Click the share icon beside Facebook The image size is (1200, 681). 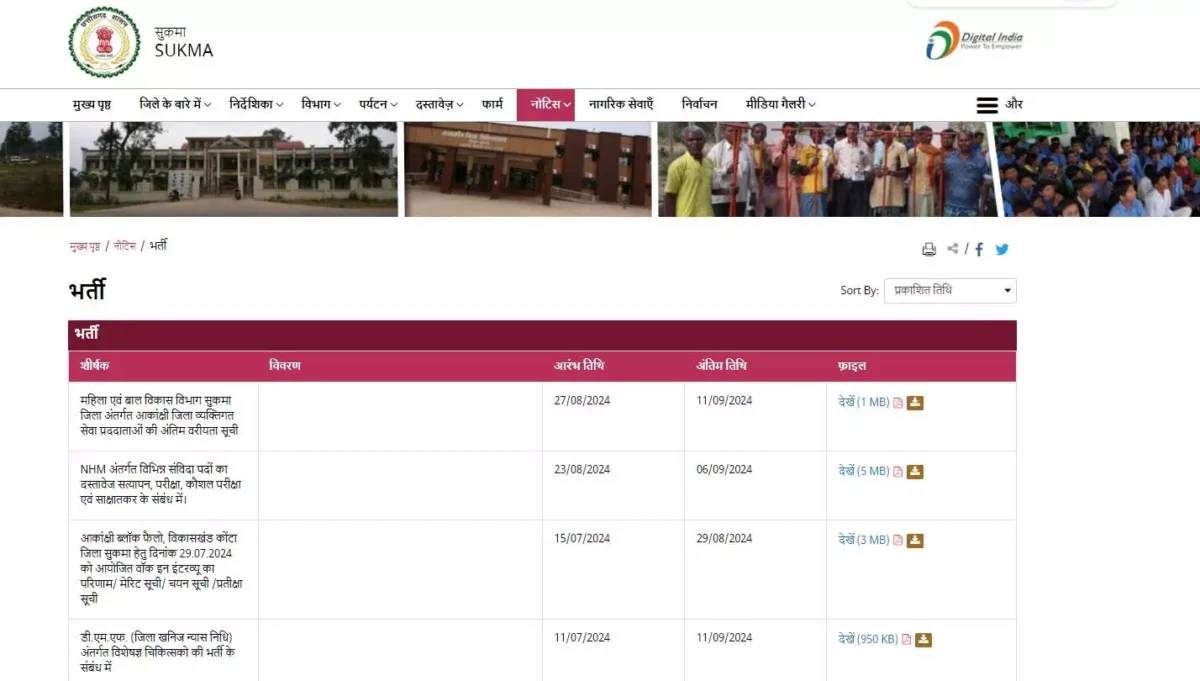(x=953, y=249)
